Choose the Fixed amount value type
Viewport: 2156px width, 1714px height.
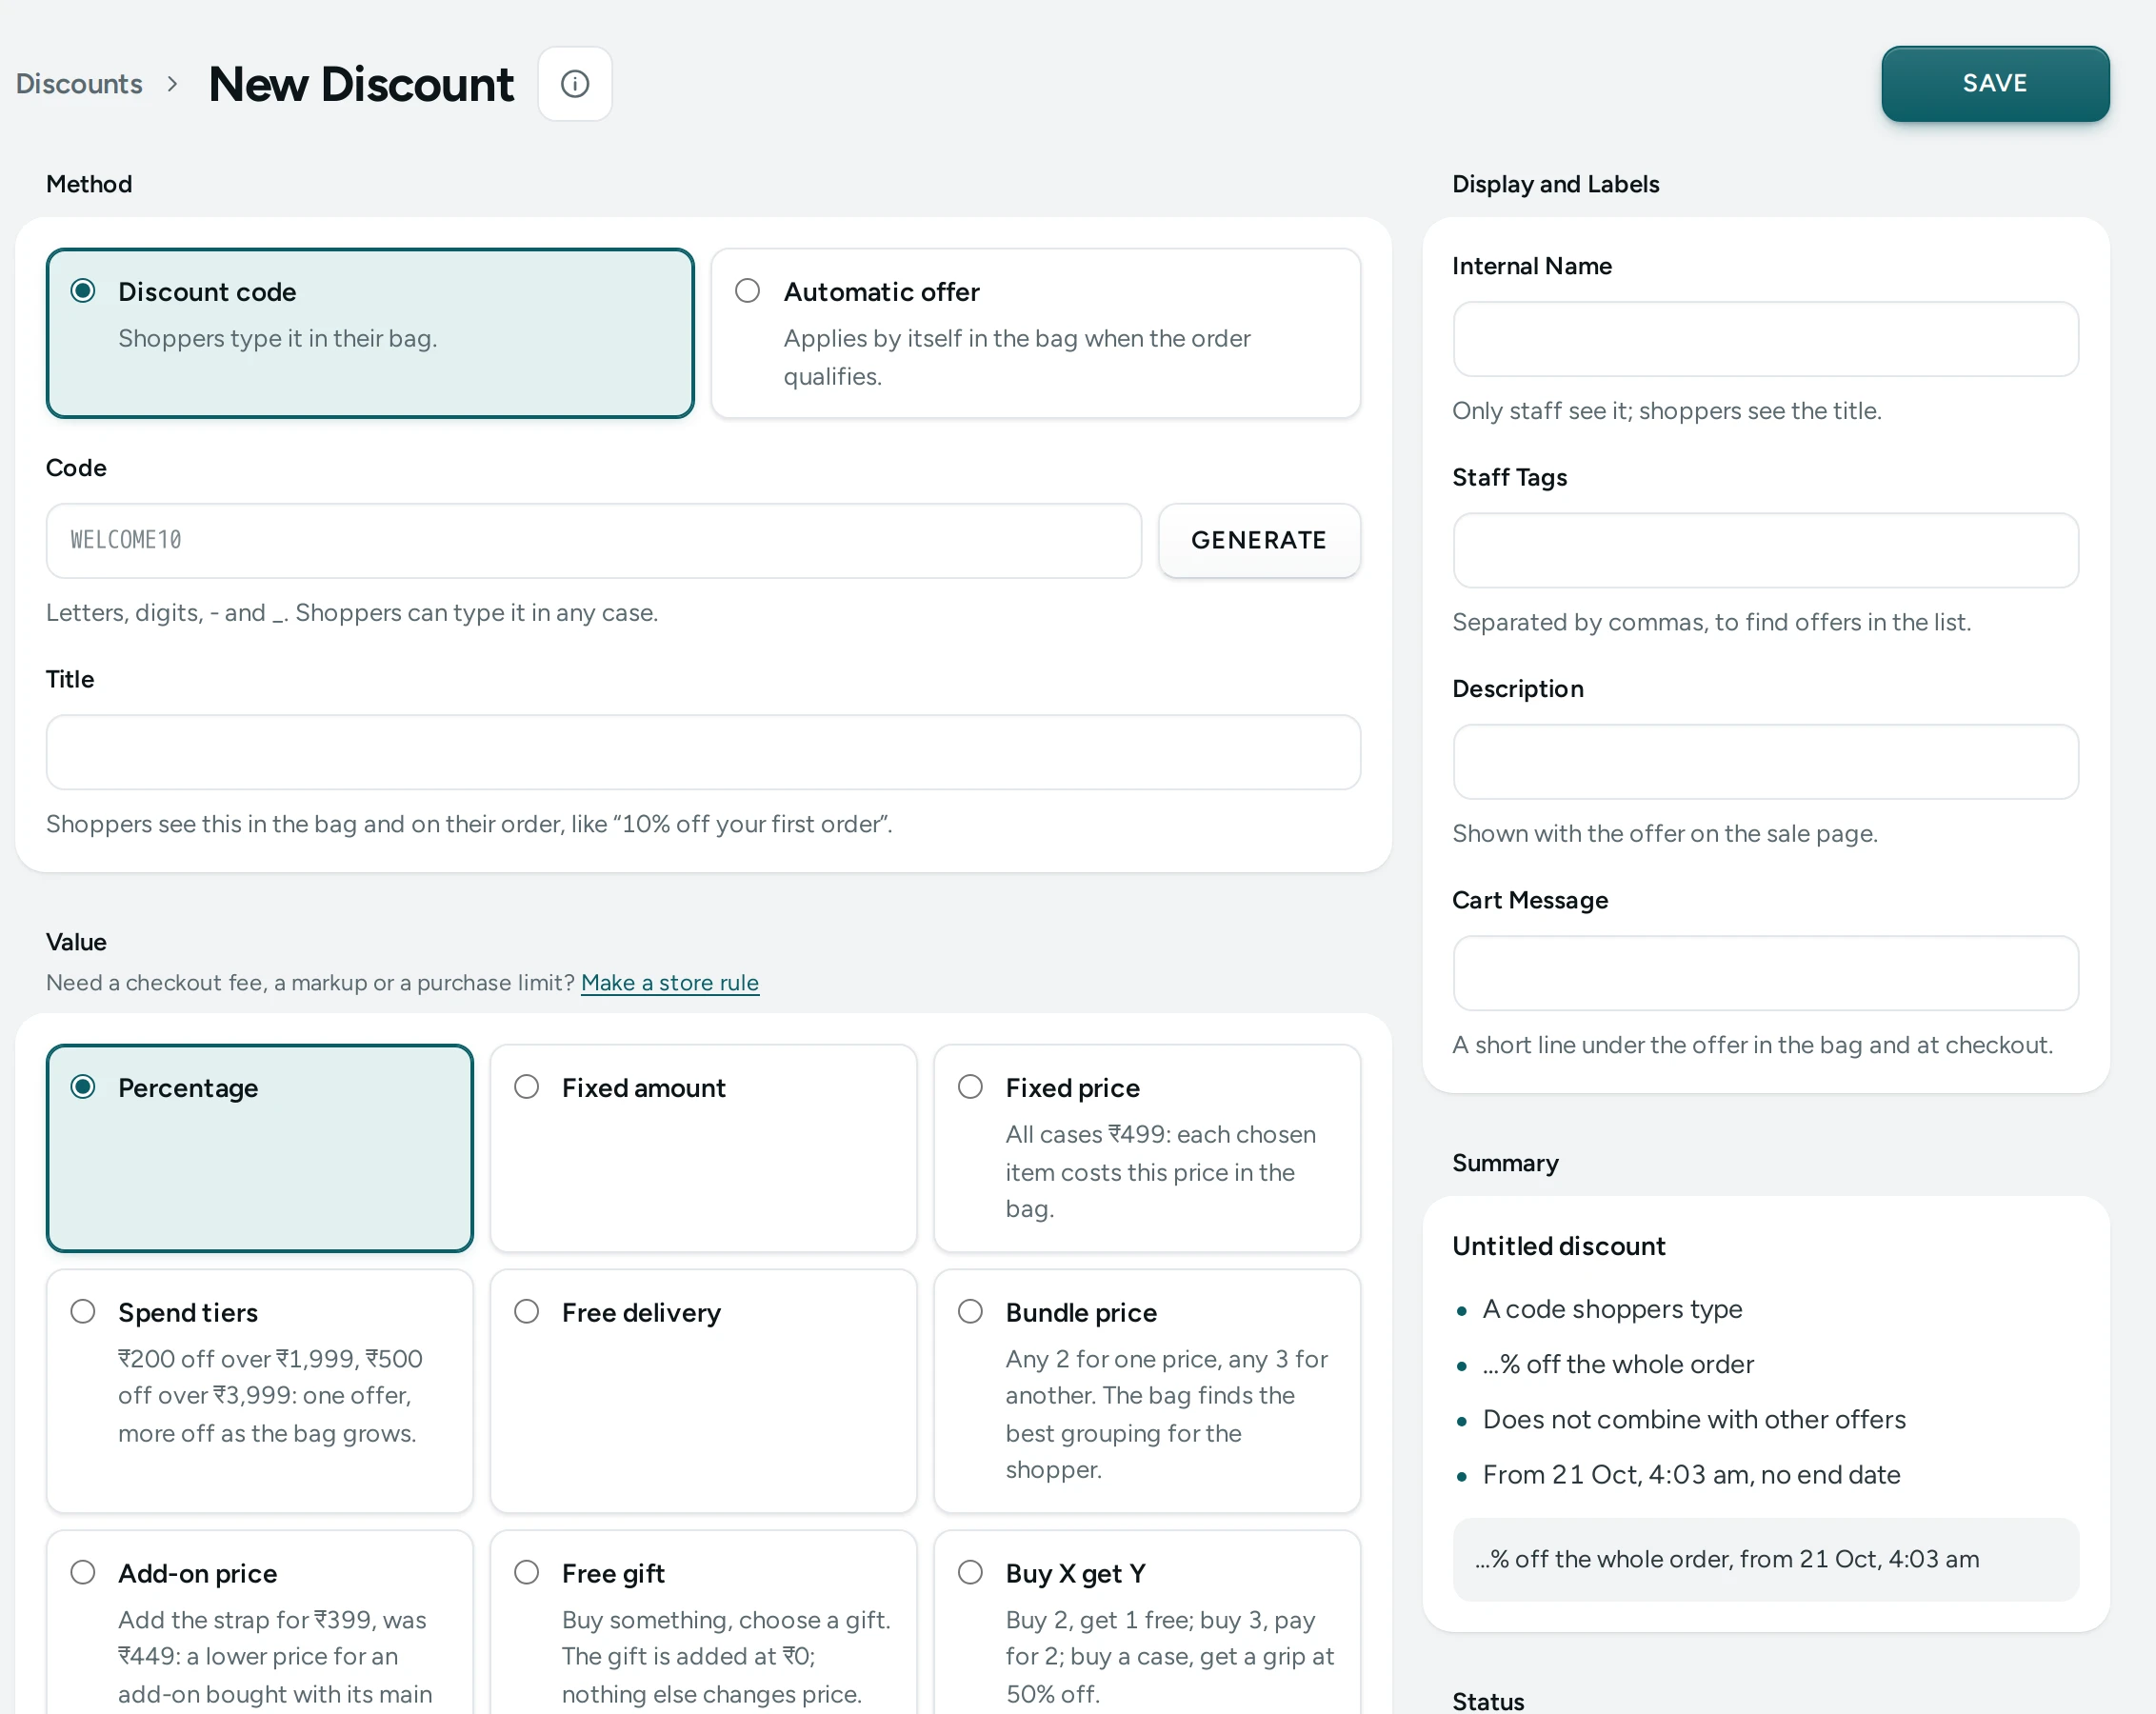703,1148
